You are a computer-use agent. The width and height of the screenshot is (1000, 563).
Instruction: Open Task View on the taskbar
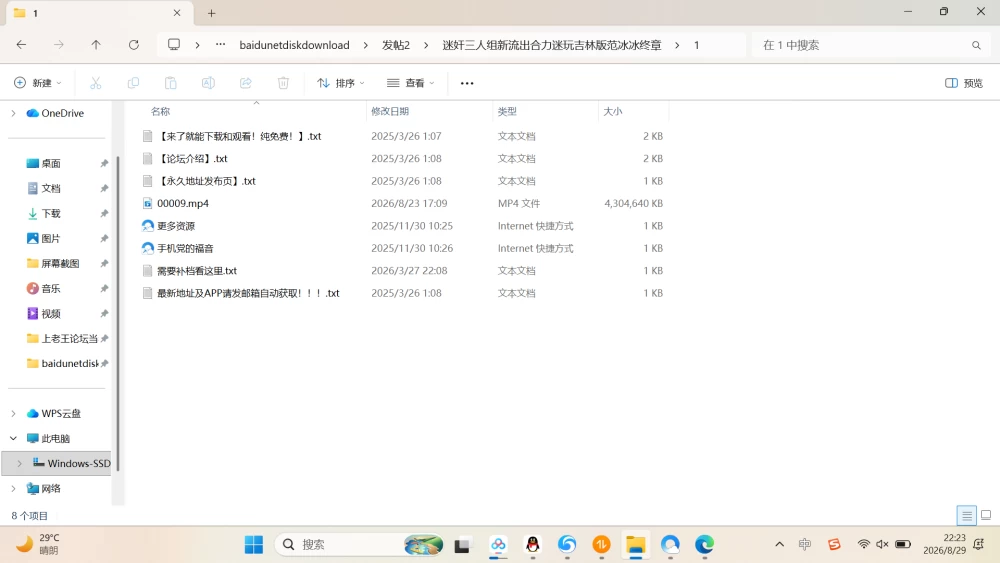click(462, 545)
